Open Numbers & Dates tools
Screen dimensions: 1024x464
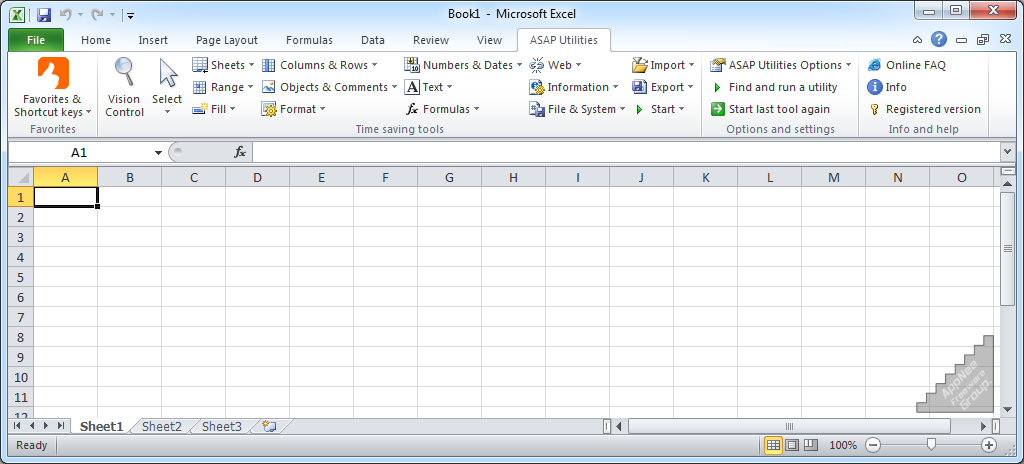tap(463, 65)
